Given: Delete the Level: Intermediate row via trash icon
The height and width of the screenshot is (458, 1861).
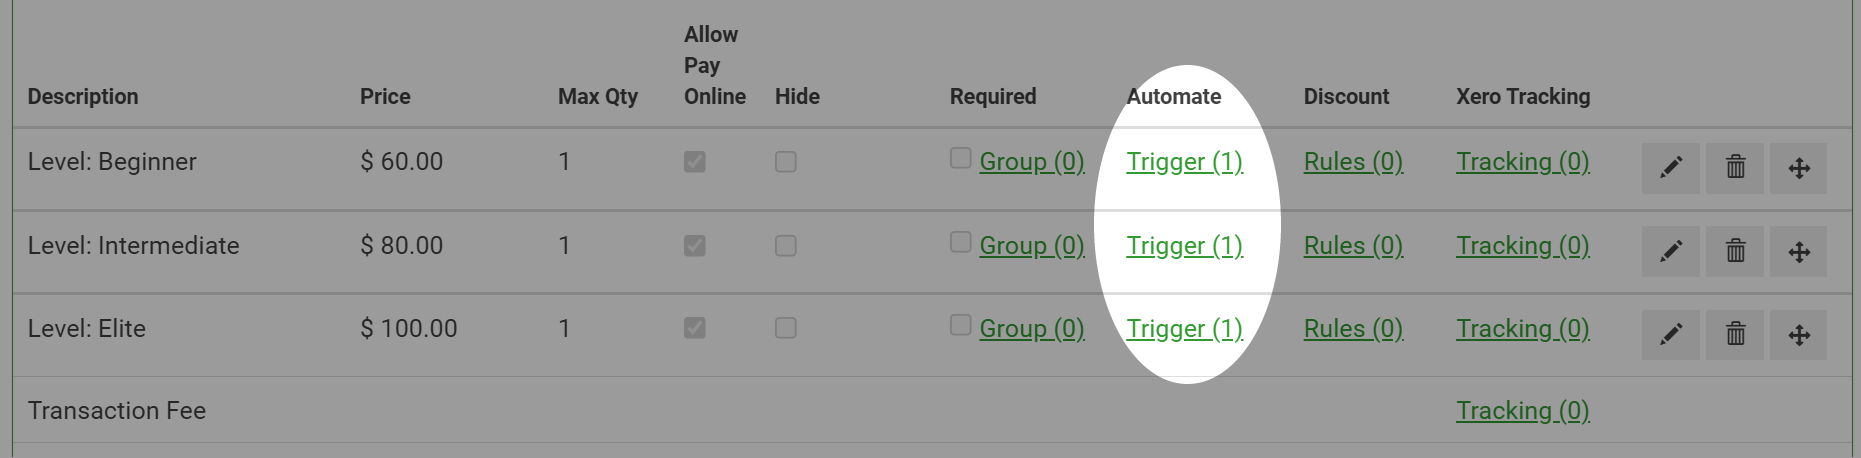Looking at the screenshot, I should pos(1735,251).
